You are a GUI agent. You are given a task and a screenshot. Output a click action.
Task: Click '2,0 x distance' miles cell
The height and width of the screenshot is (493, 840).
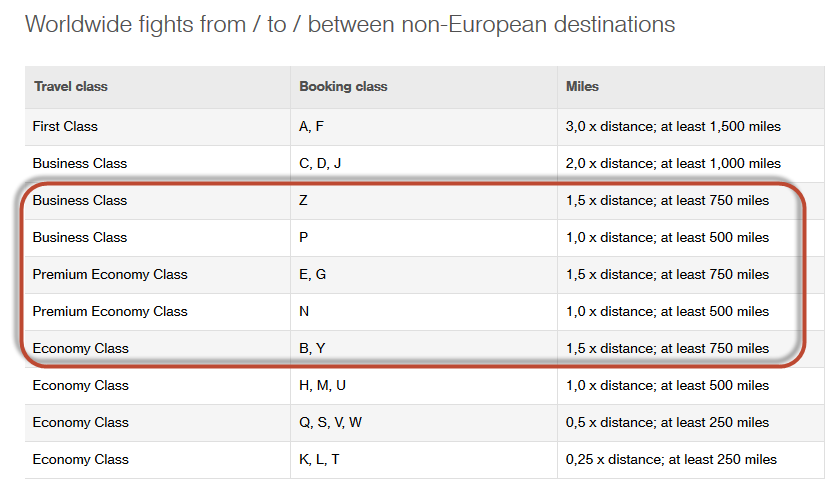click(x=673, y=163)
